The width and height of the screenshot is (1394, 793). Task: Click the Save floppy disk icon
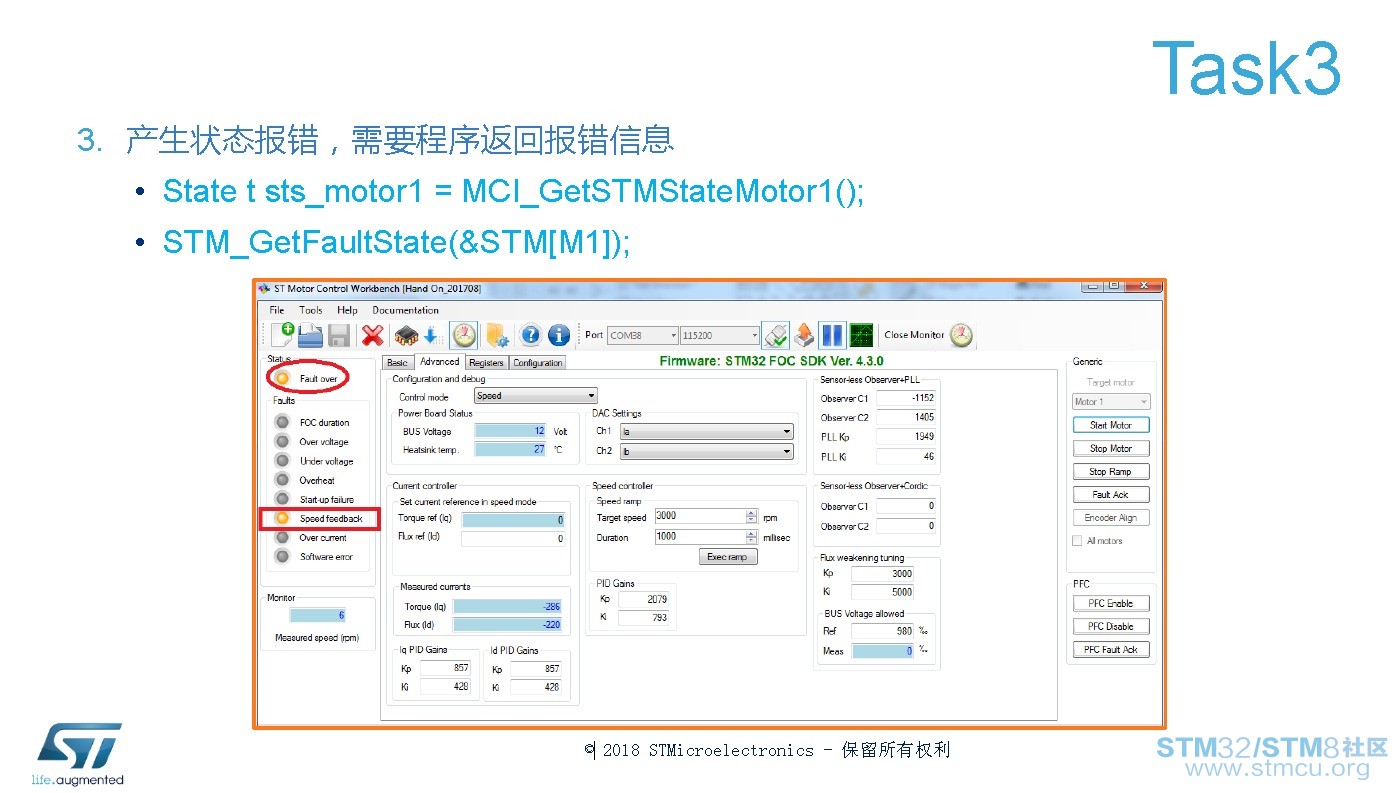pos(339,335)
